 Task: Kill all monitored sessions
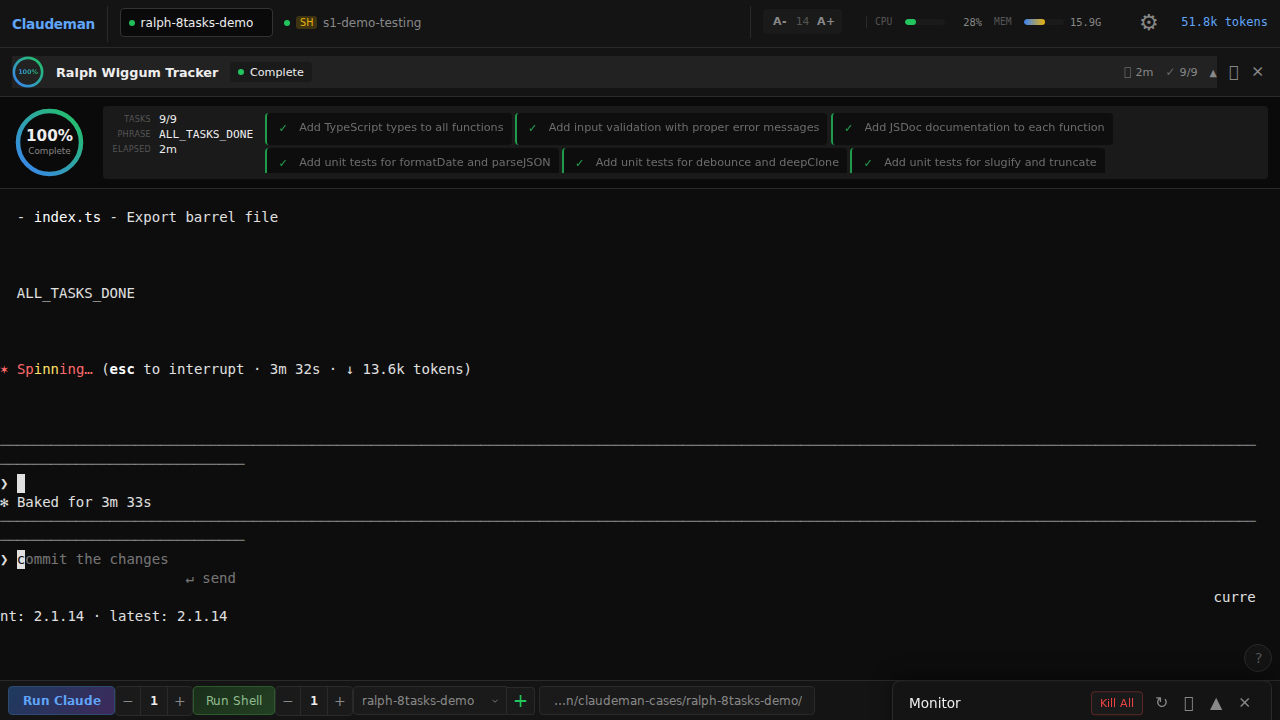point(1117,703)
